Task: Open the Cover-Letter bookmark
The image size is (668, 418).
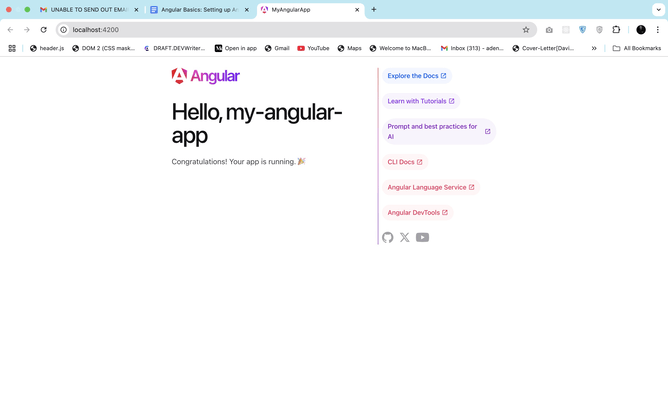Action: point(543,49)
